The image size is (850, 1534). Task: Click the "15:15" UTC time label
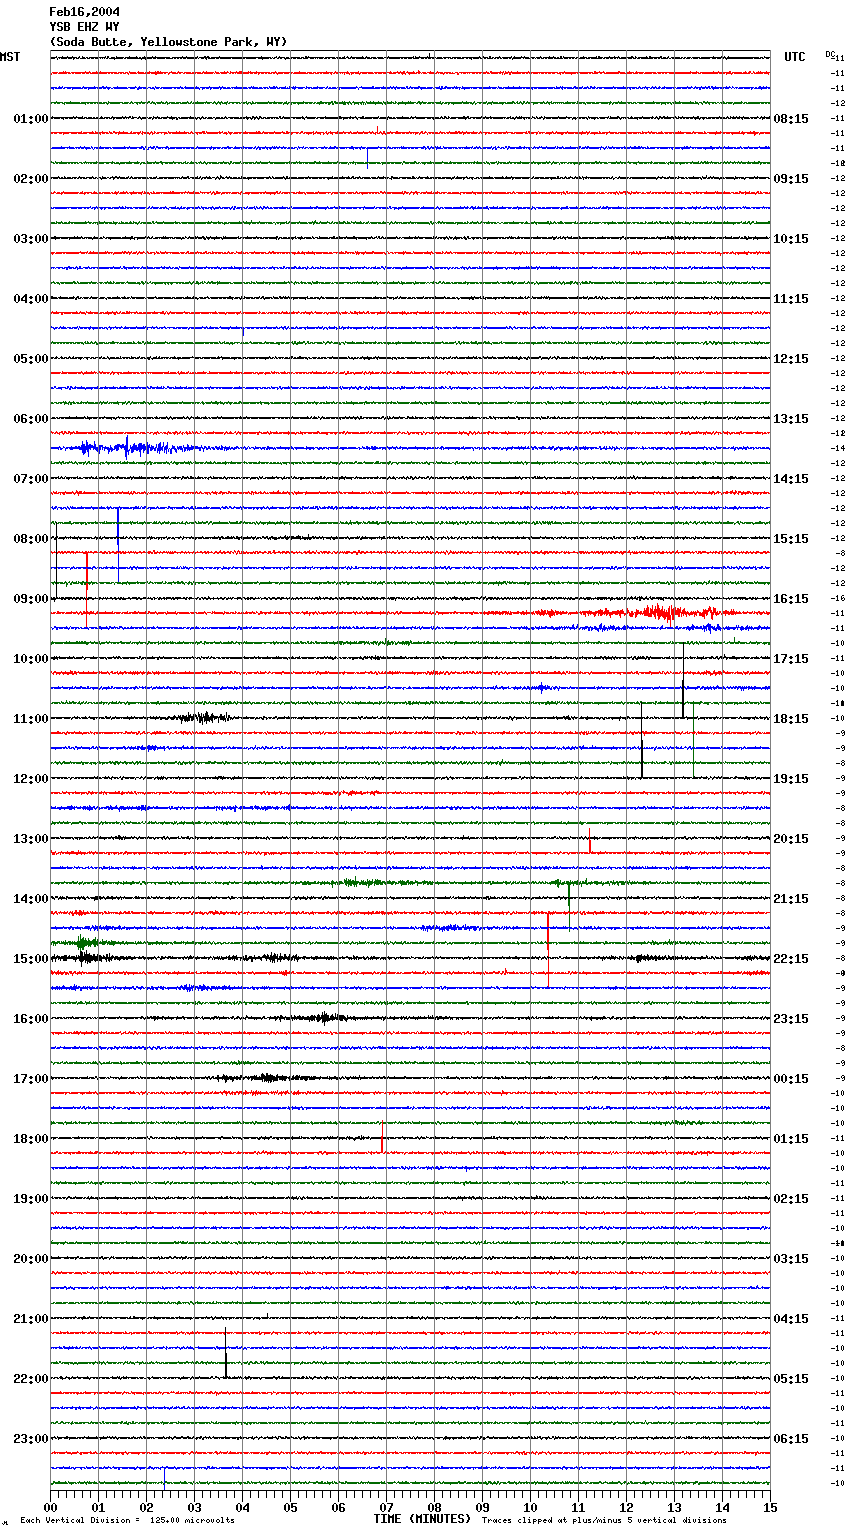coord(791,539)
